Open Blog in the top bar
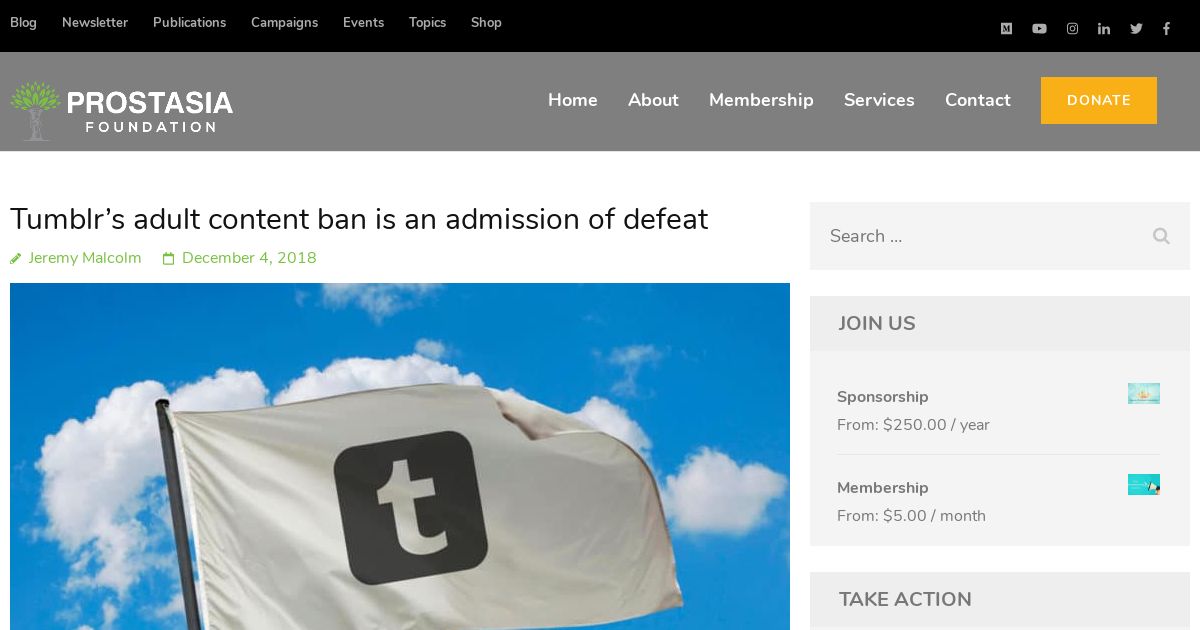Viewport: 1200px width, 630px height. (23, 23)
